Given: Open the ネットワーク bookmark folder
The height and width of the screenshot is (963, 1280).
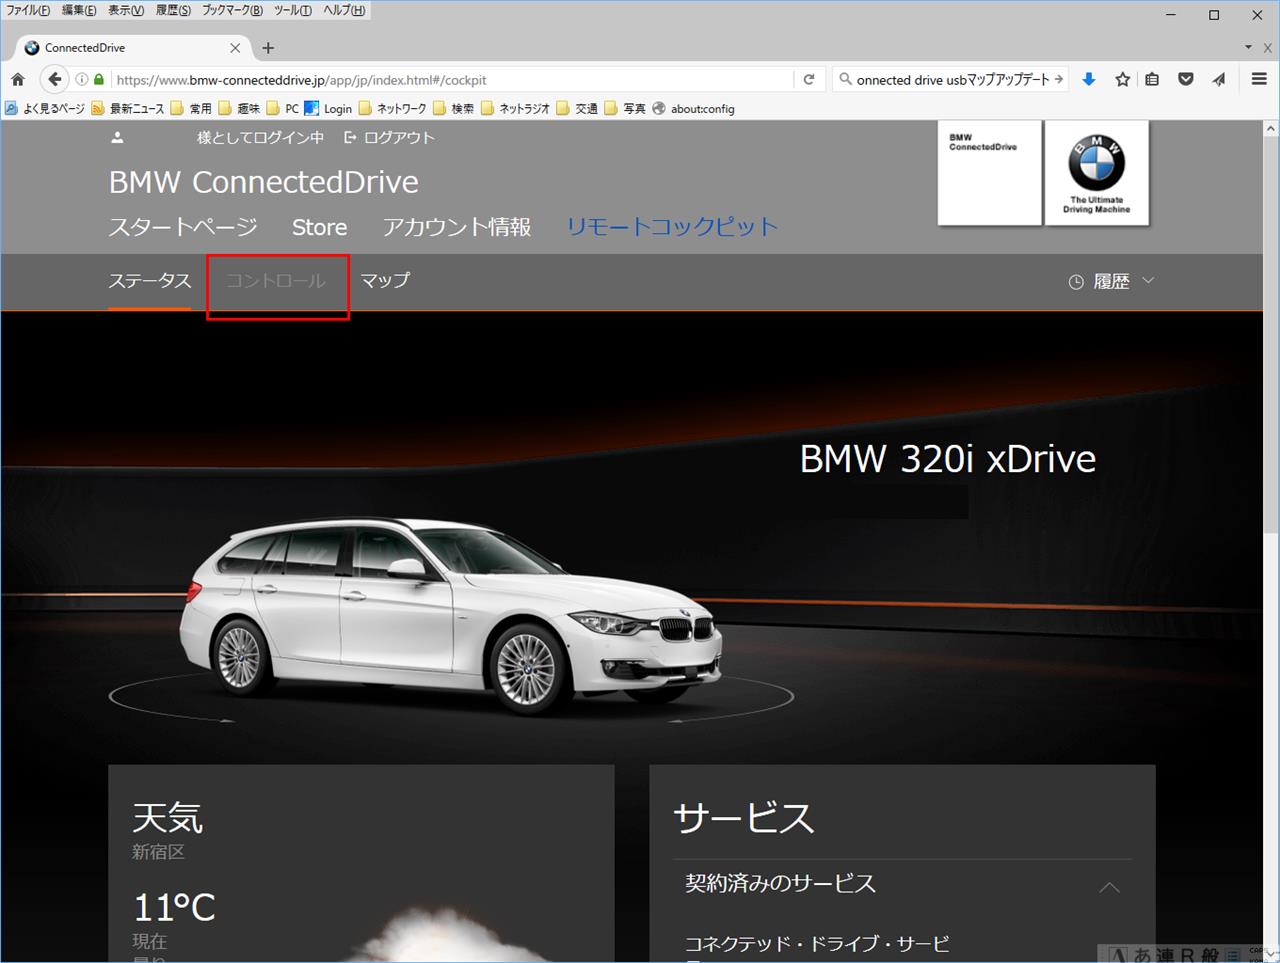Looking at the screenshot, I should pyautogui.click(x=392, y=108).
